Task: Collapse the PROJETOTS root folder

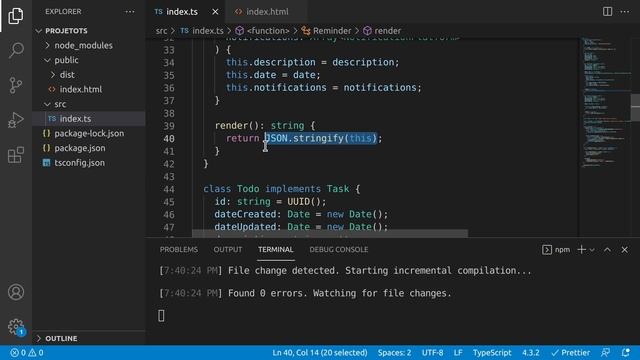Action: pos(66,31)
